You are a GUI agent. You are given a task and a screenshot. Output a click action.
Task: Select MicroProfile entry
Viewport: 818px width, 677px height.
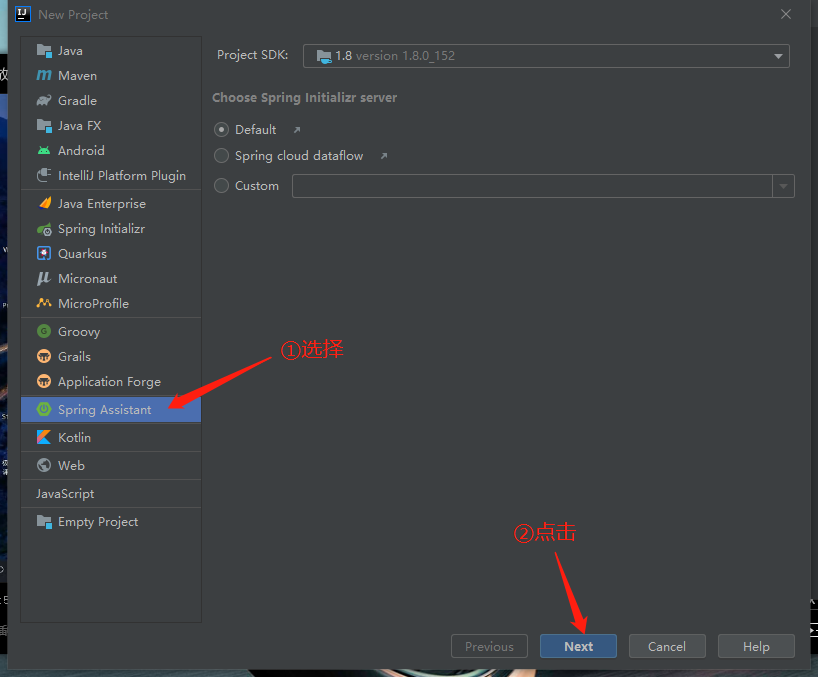pyautogui.click(x=111, y=304)
